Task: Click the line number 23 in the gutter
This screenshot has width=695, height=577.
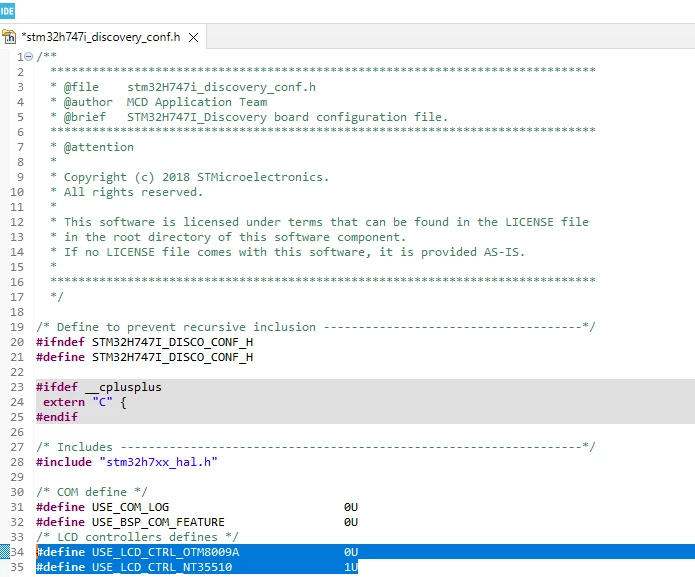Action: [x=17, y=387]
